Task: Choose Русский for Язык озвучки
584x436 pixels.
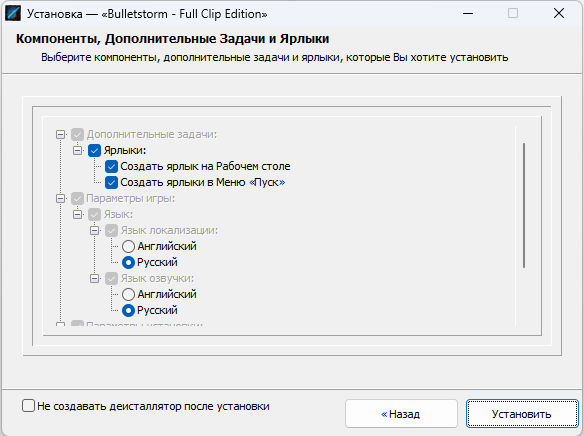Action: 128,311
